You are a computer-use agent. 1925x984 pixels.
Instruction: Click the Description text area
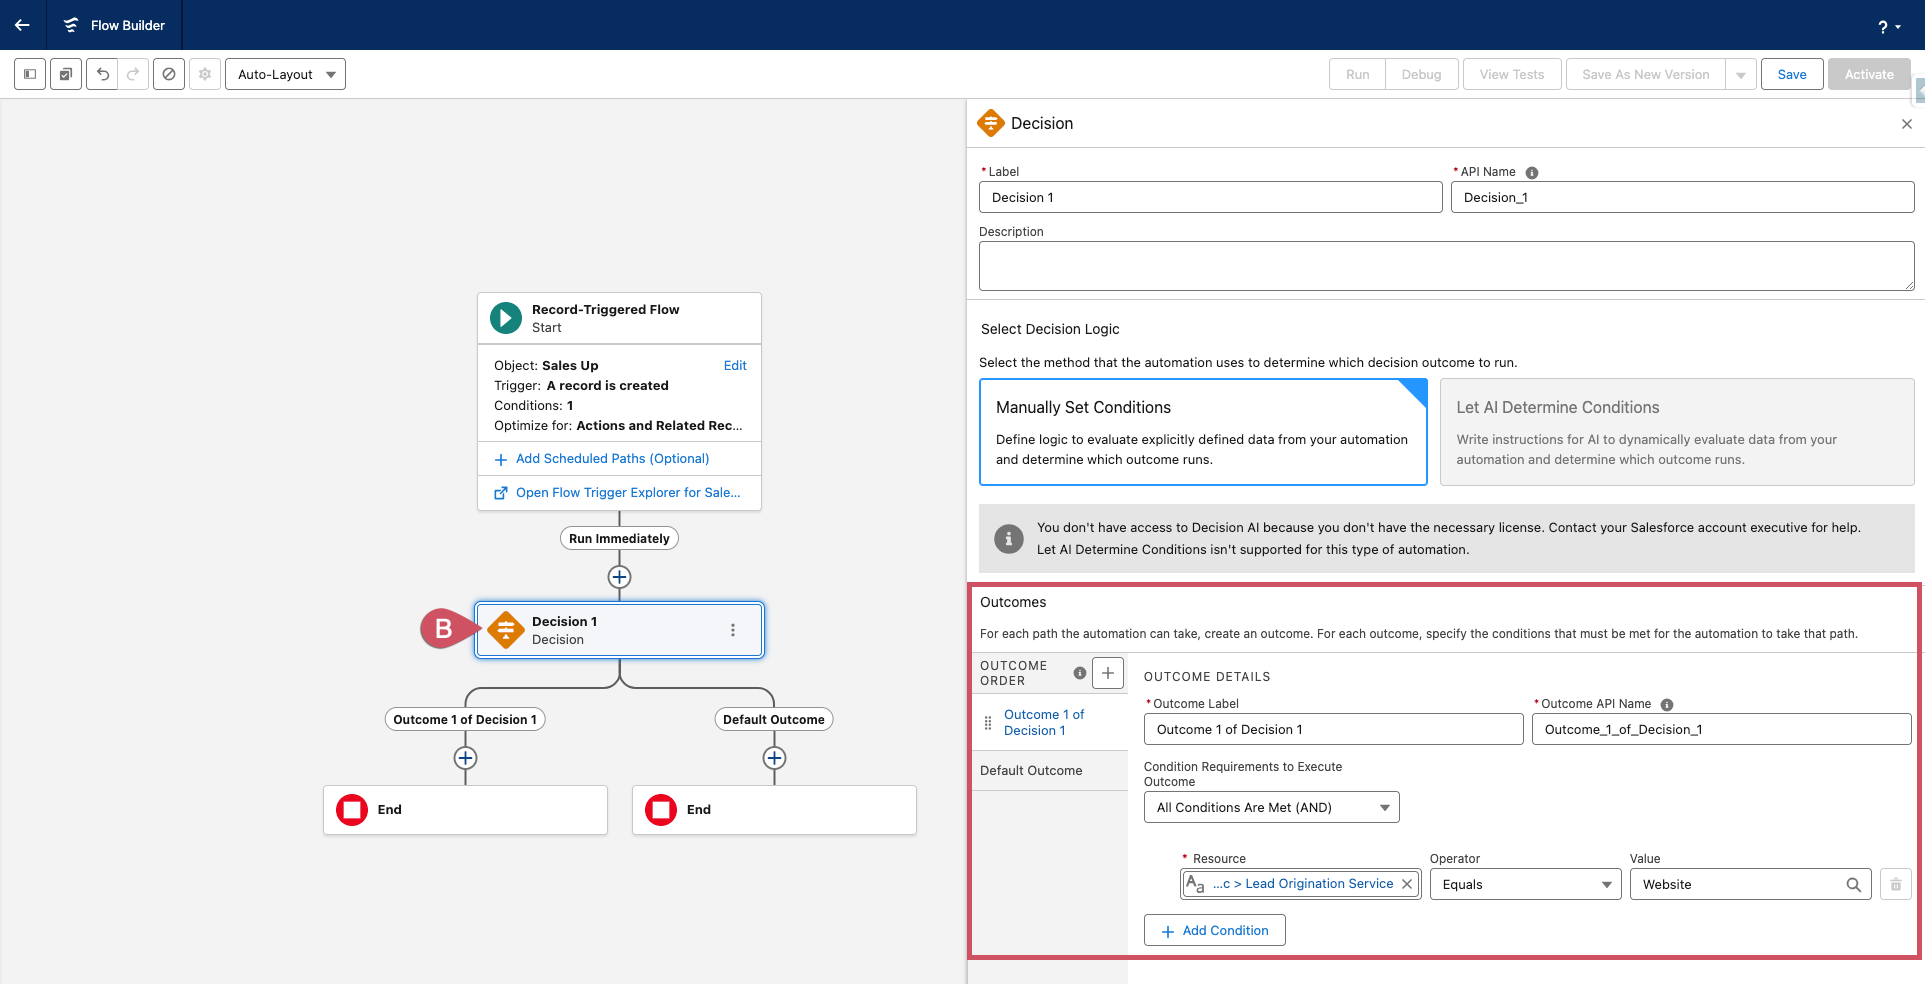(1446, 266)
